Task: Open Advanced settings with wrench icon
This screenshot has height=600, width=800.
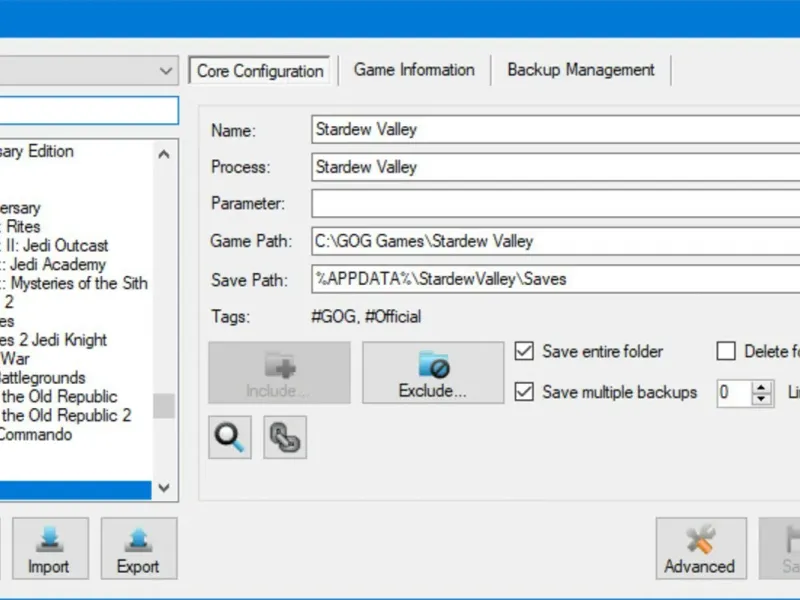Action: (701, 548)
